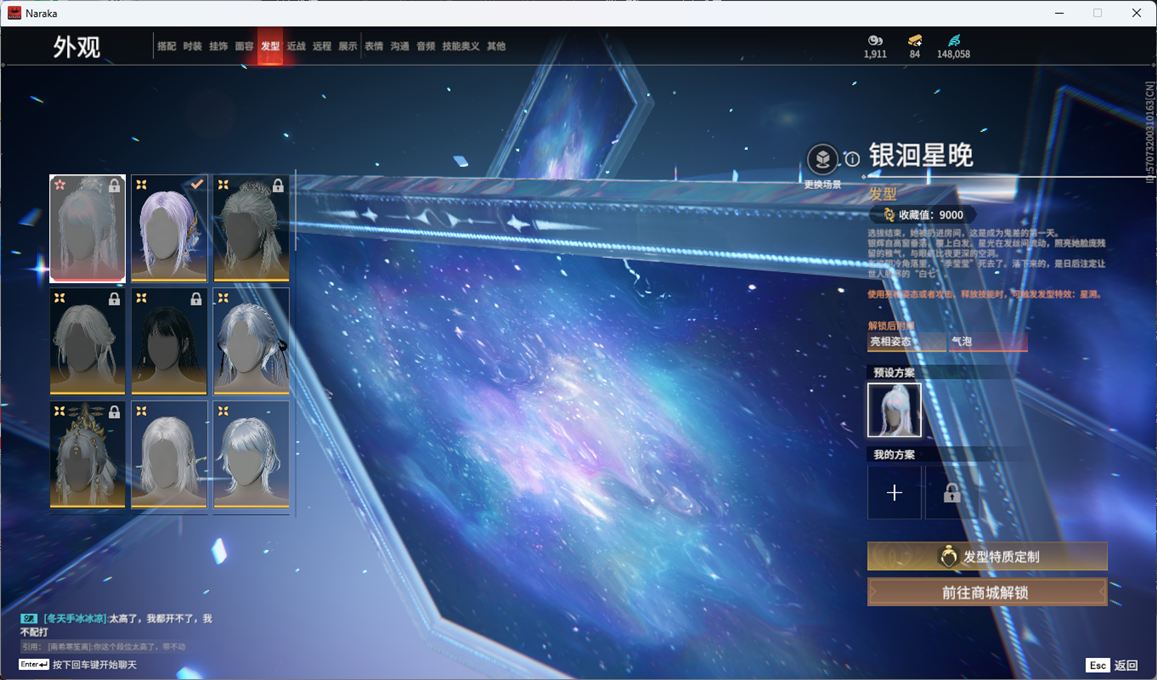Open the 表情 tab
The height and width of the screenshot is (680, 1157).
click(x=374, y=46)
